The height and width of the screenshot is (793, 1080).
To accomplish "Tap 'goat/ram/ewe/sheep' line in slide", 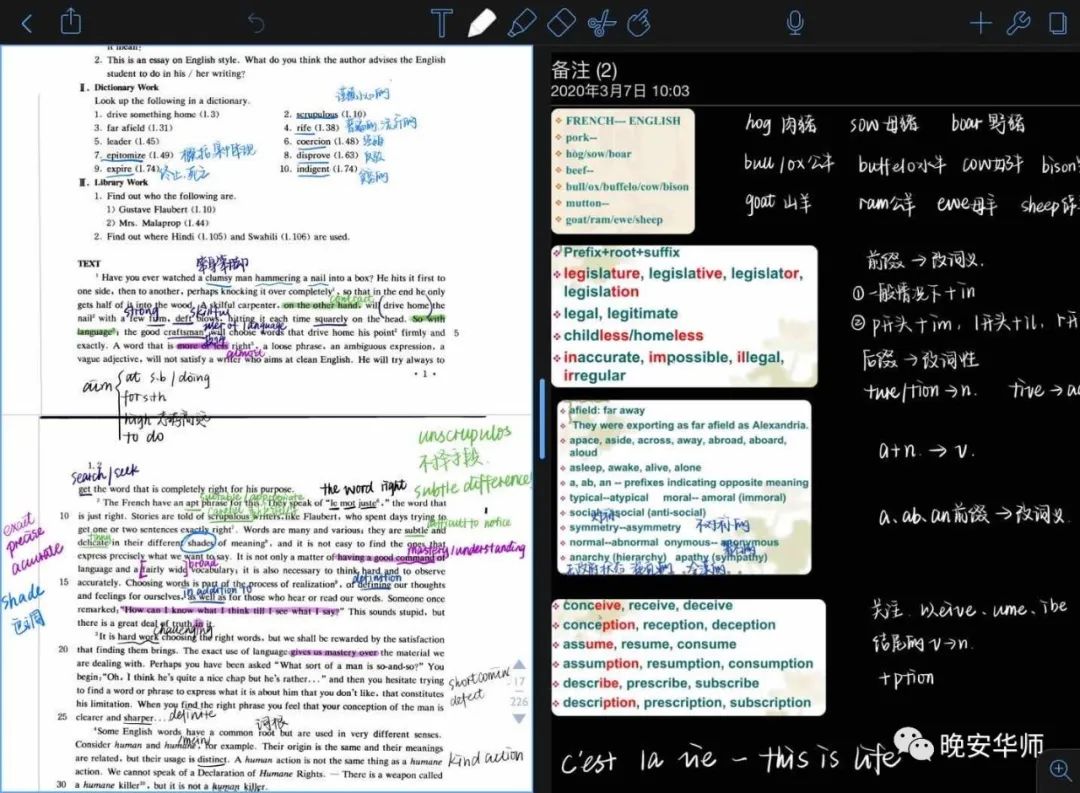I will coord(614,220).
